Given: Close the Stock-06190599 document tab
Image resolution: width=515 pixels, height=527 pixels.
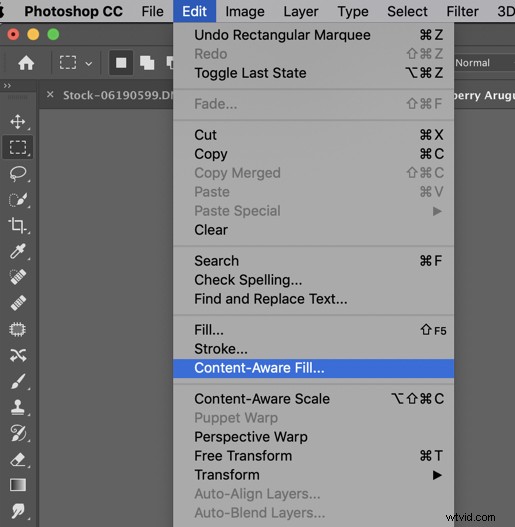Looking at the screenshot, I should 50,94.
